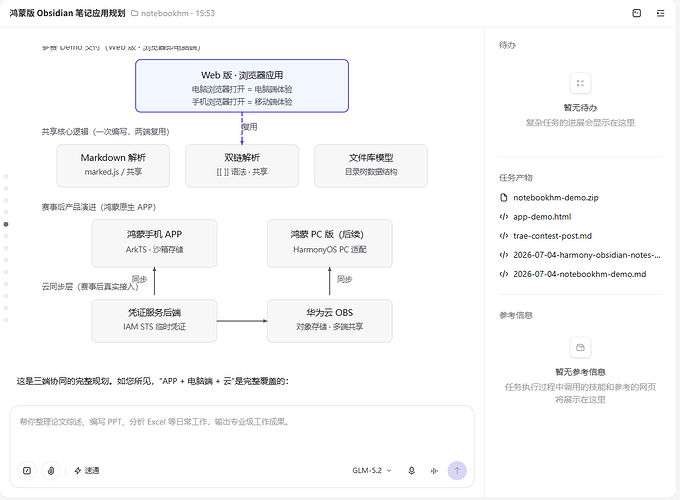This screenshot has width=680, height=500.
Task: Click code icon of 2026-07-04-notebookhm-demo.md
Action: tap(503, 274)
